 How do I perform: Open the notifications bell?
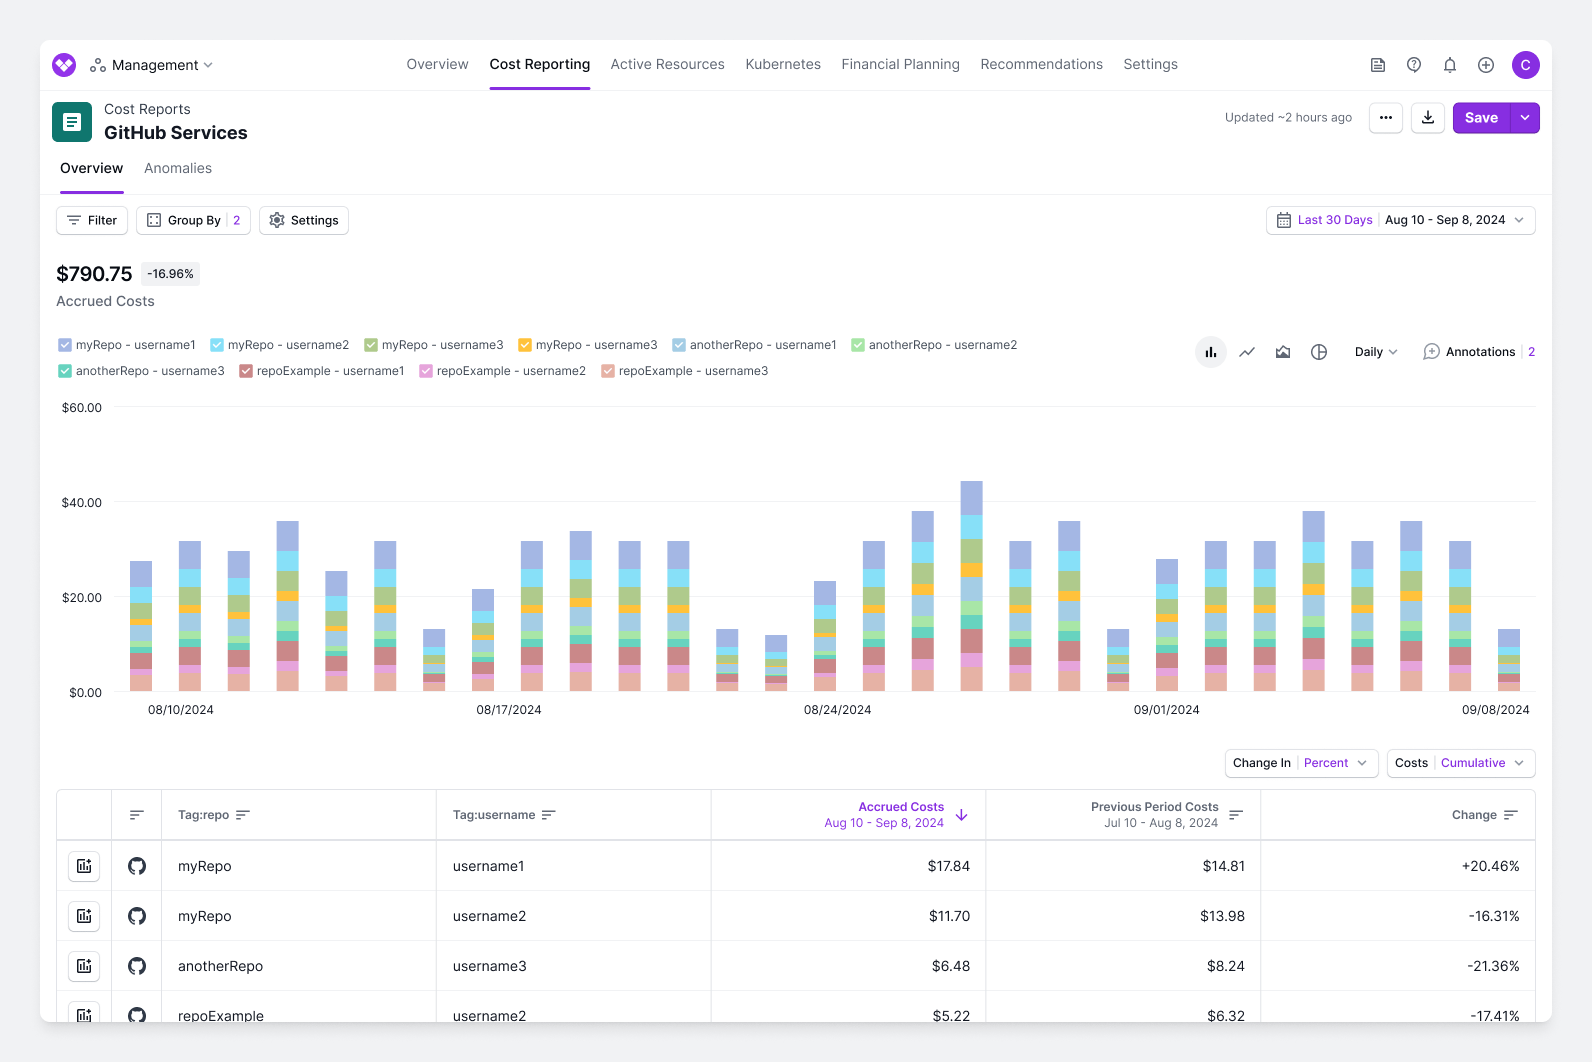(x=1450, y=65)
